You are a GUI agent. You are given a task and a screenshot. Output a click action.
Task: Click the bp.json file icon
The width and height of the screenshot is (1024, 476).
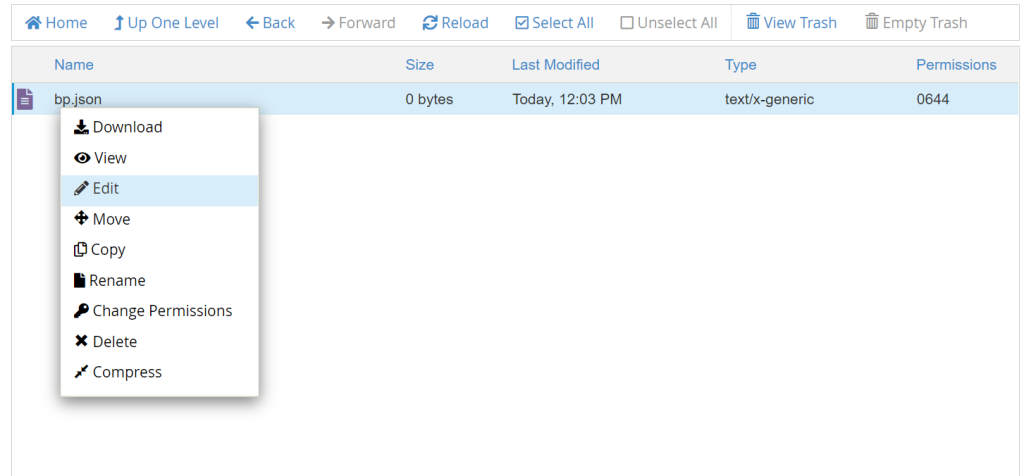(25, 99)
